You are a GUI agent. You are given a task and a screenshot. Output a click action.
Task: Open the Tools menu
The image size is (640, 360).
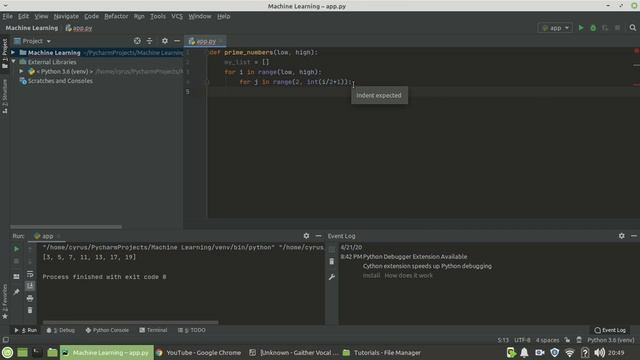[x=158, y=16]
